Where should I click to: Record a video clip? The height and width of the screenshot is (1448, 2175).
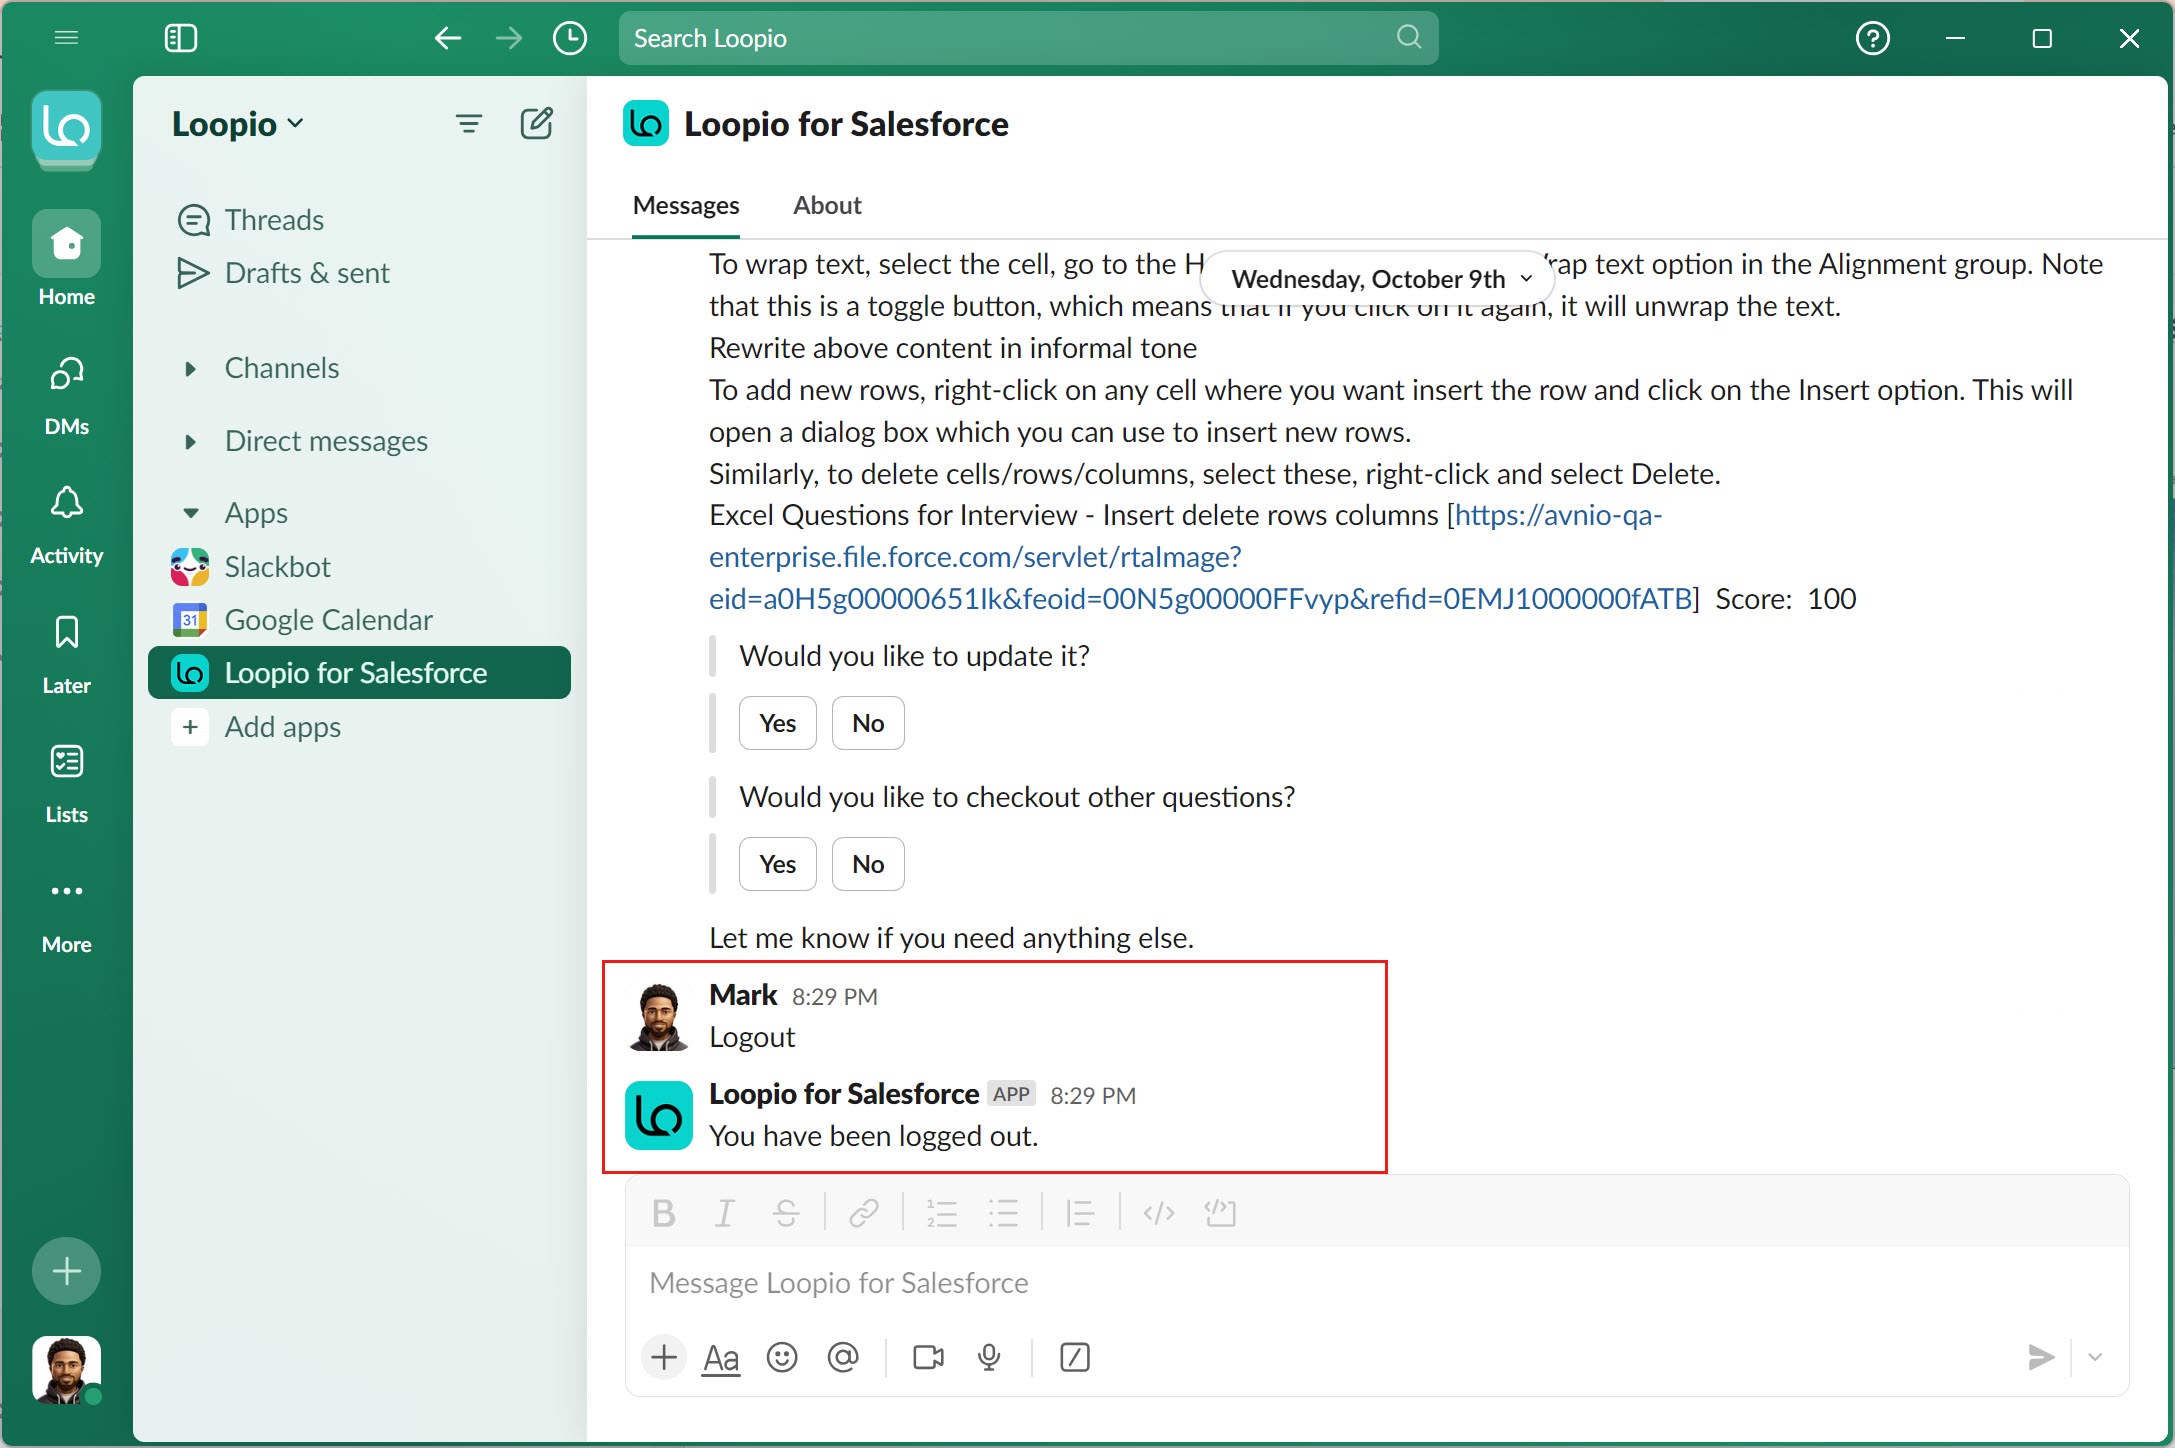pyautogui.click(x=928, y=1357)
